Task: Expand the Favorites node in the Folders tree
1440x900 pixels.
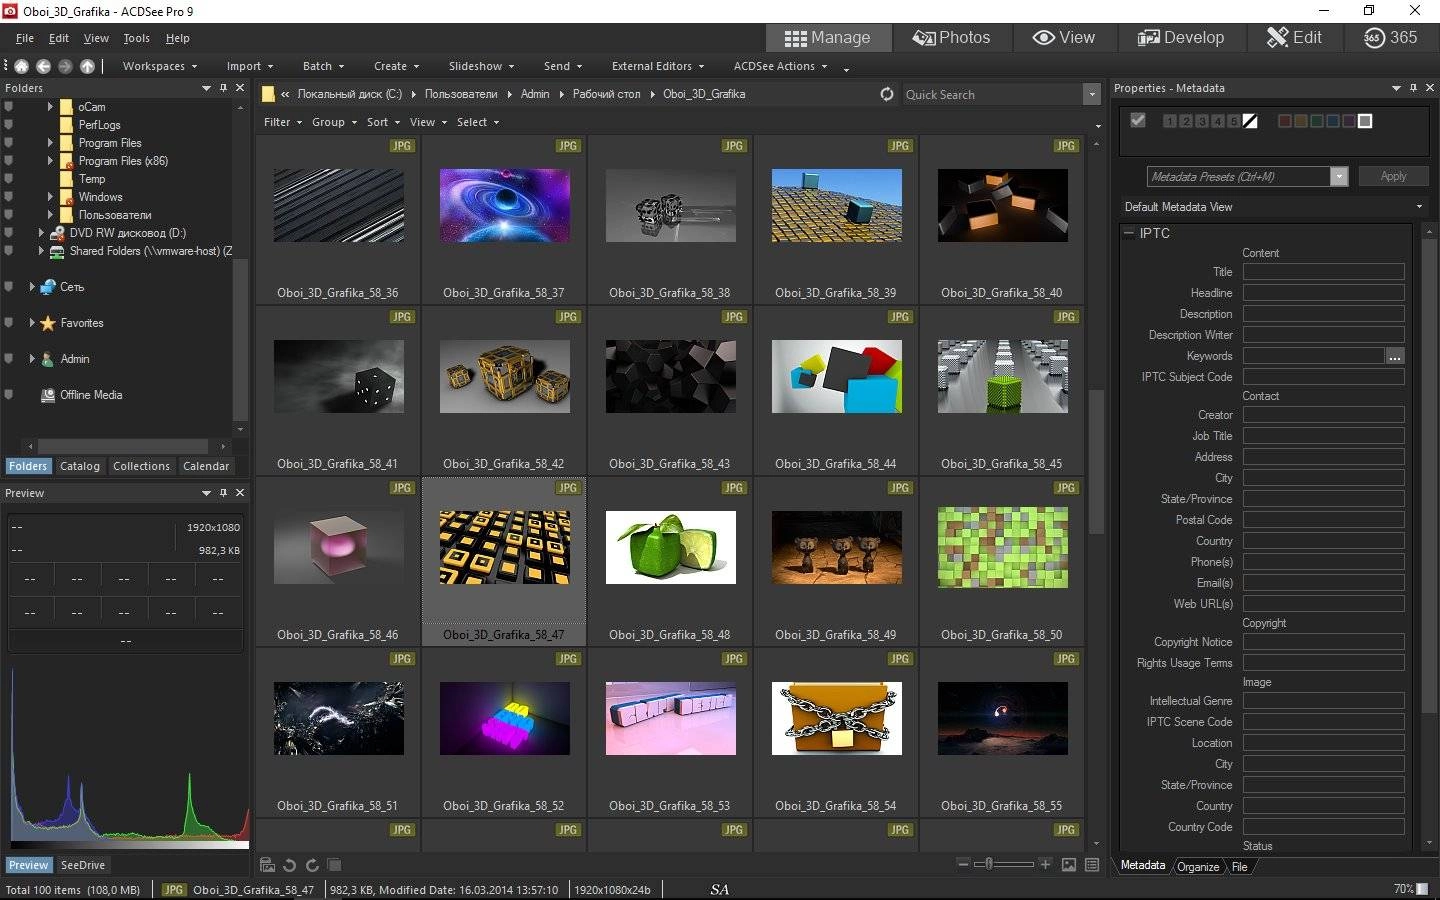Action: (x=32, y=323)
